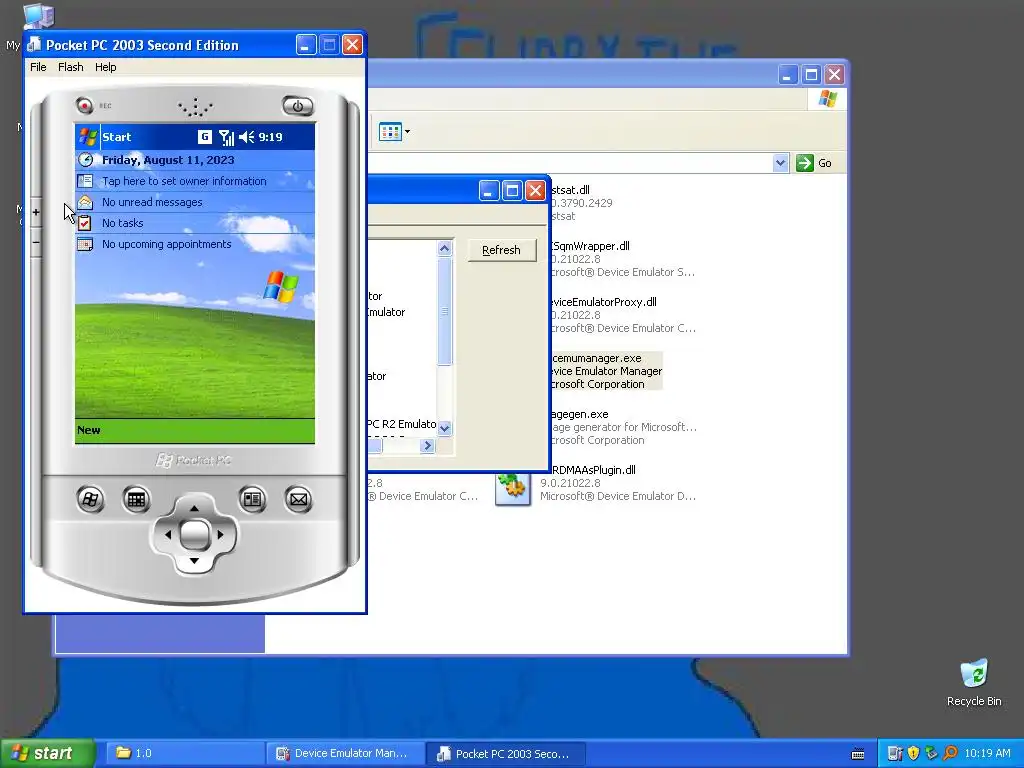Screen dimensions: 1024x768
Task: Tap the tasks checkbox icon
Action: pyautogui.click(x=84, y=223)
